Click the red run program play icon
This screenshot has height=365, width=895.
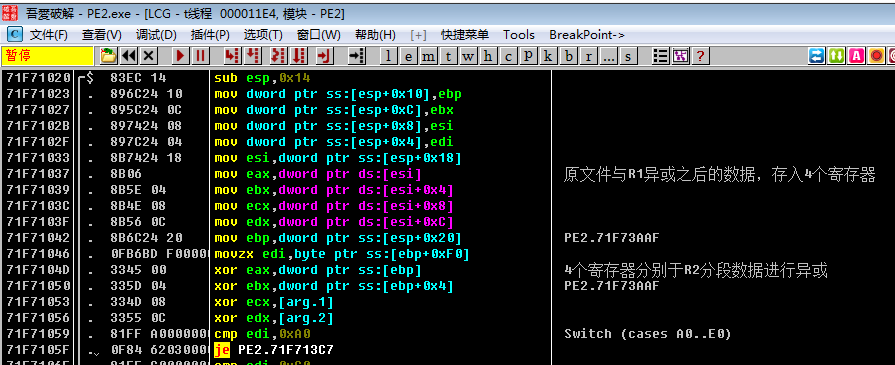180,55
